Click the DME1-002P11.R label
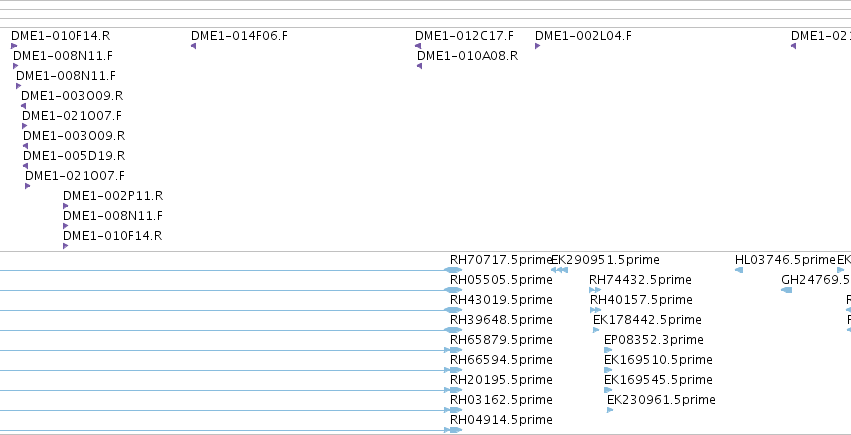This screenshot has width=851, height=435. click(113, 196)
